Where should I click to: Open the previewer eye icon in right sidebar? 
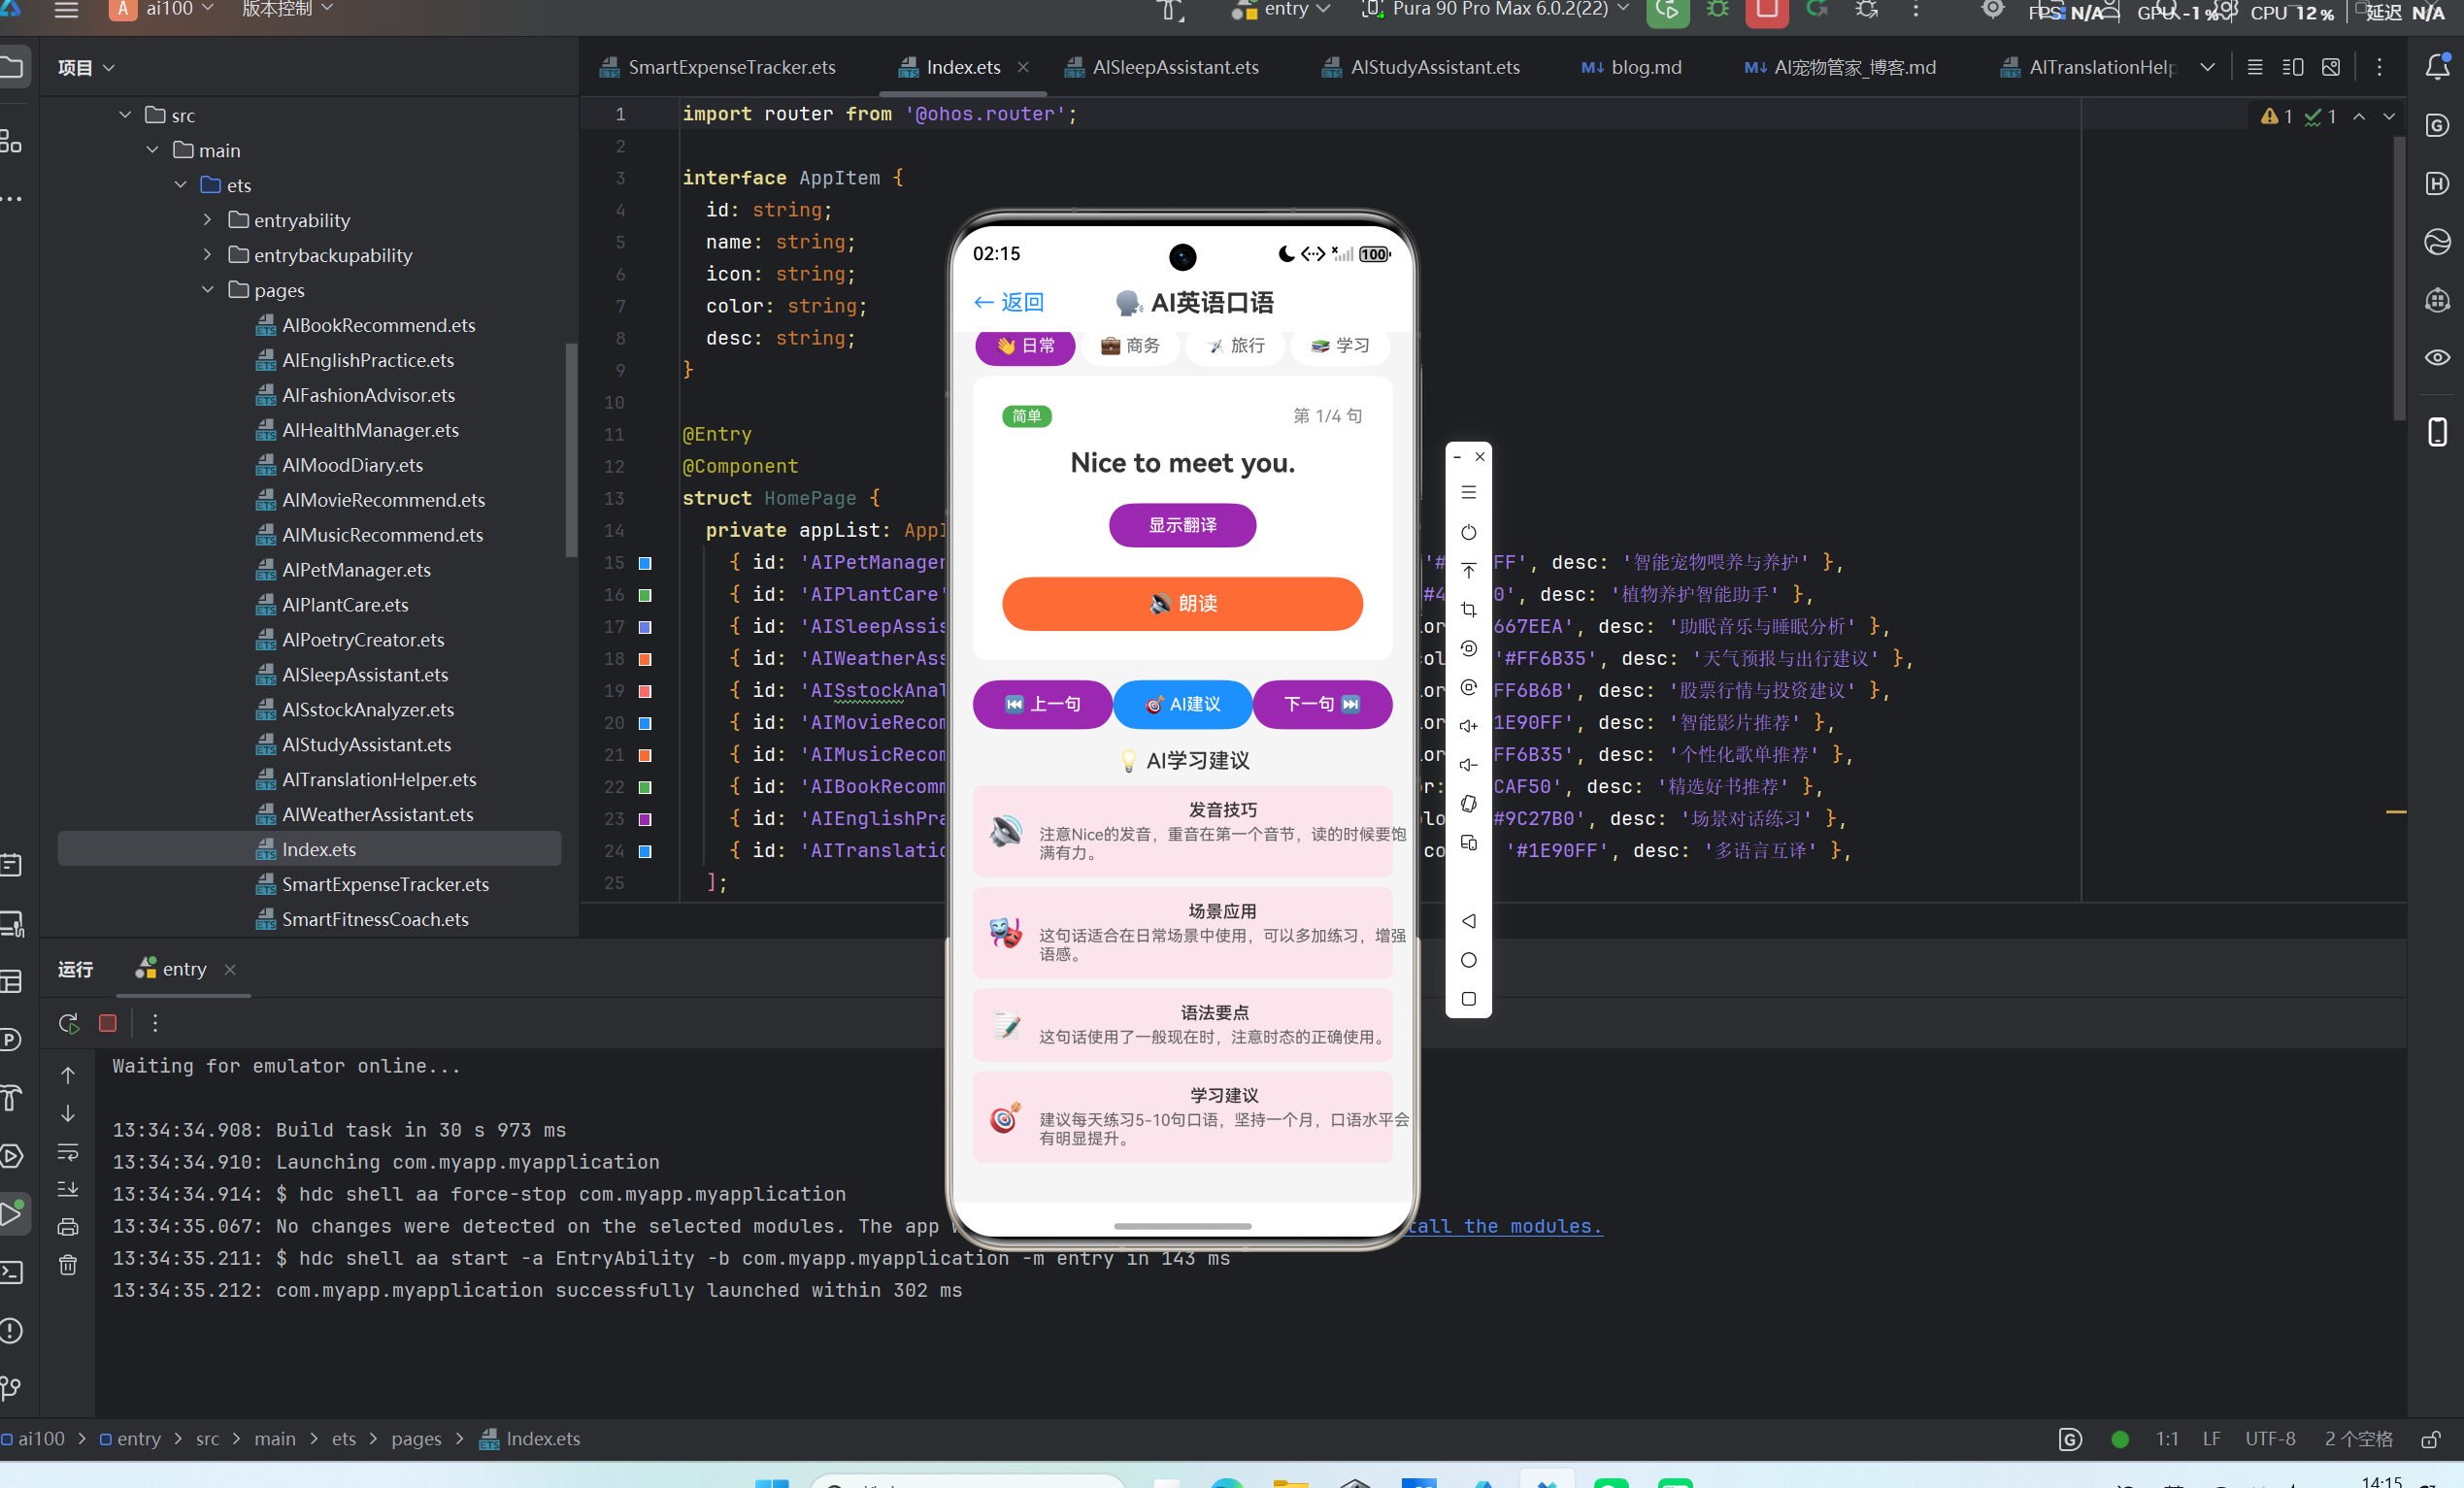pyautogui.click(x=2437, y=358)
